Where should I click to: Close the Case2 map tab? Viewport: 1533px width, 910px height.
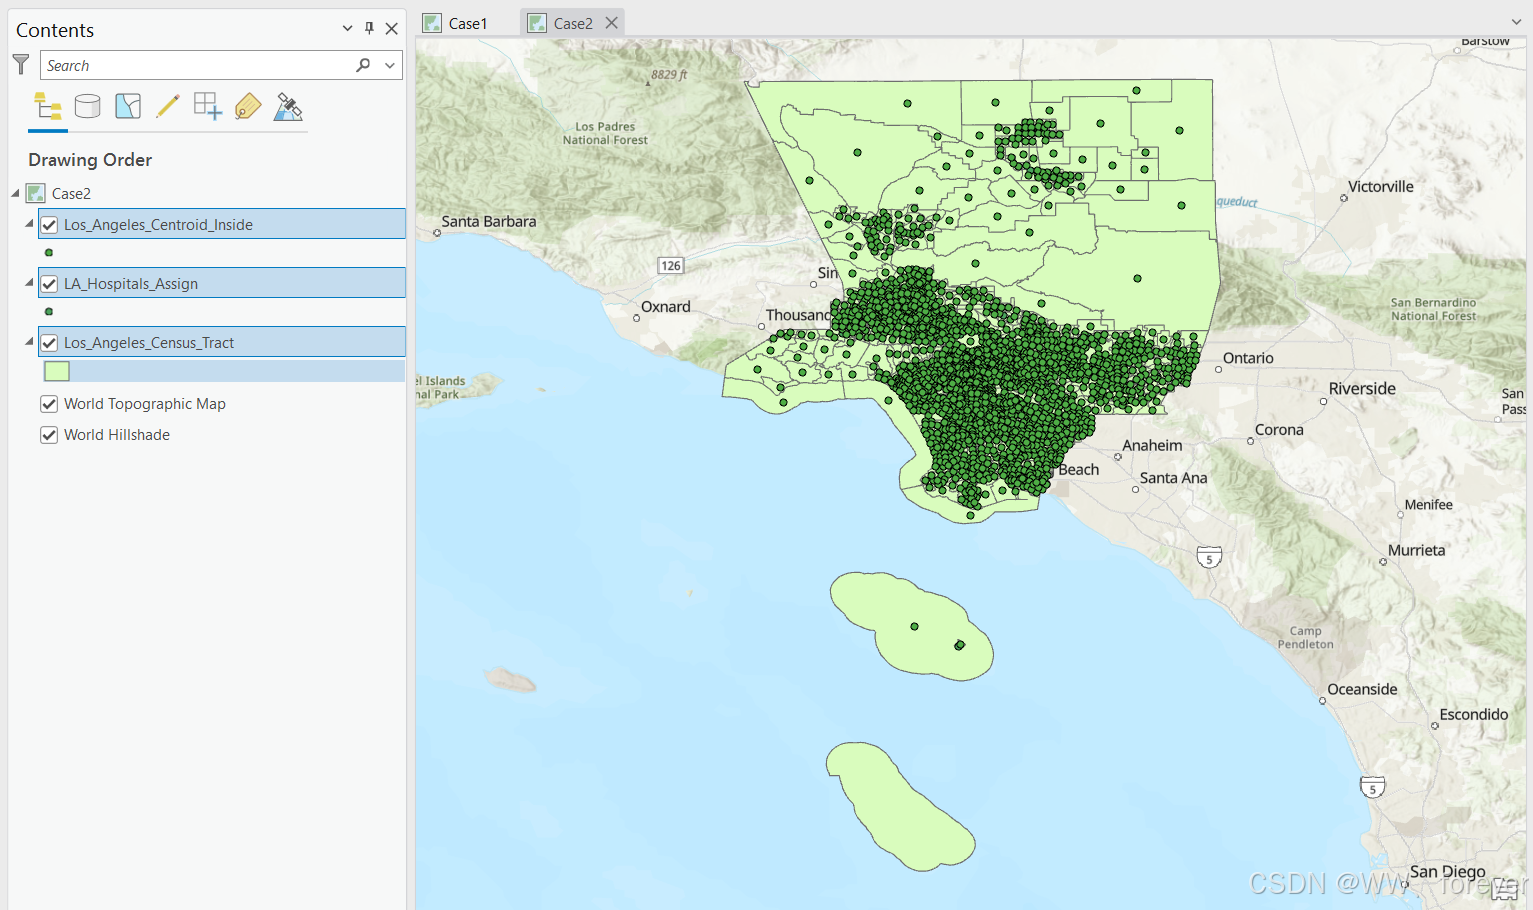pos(611,23)
